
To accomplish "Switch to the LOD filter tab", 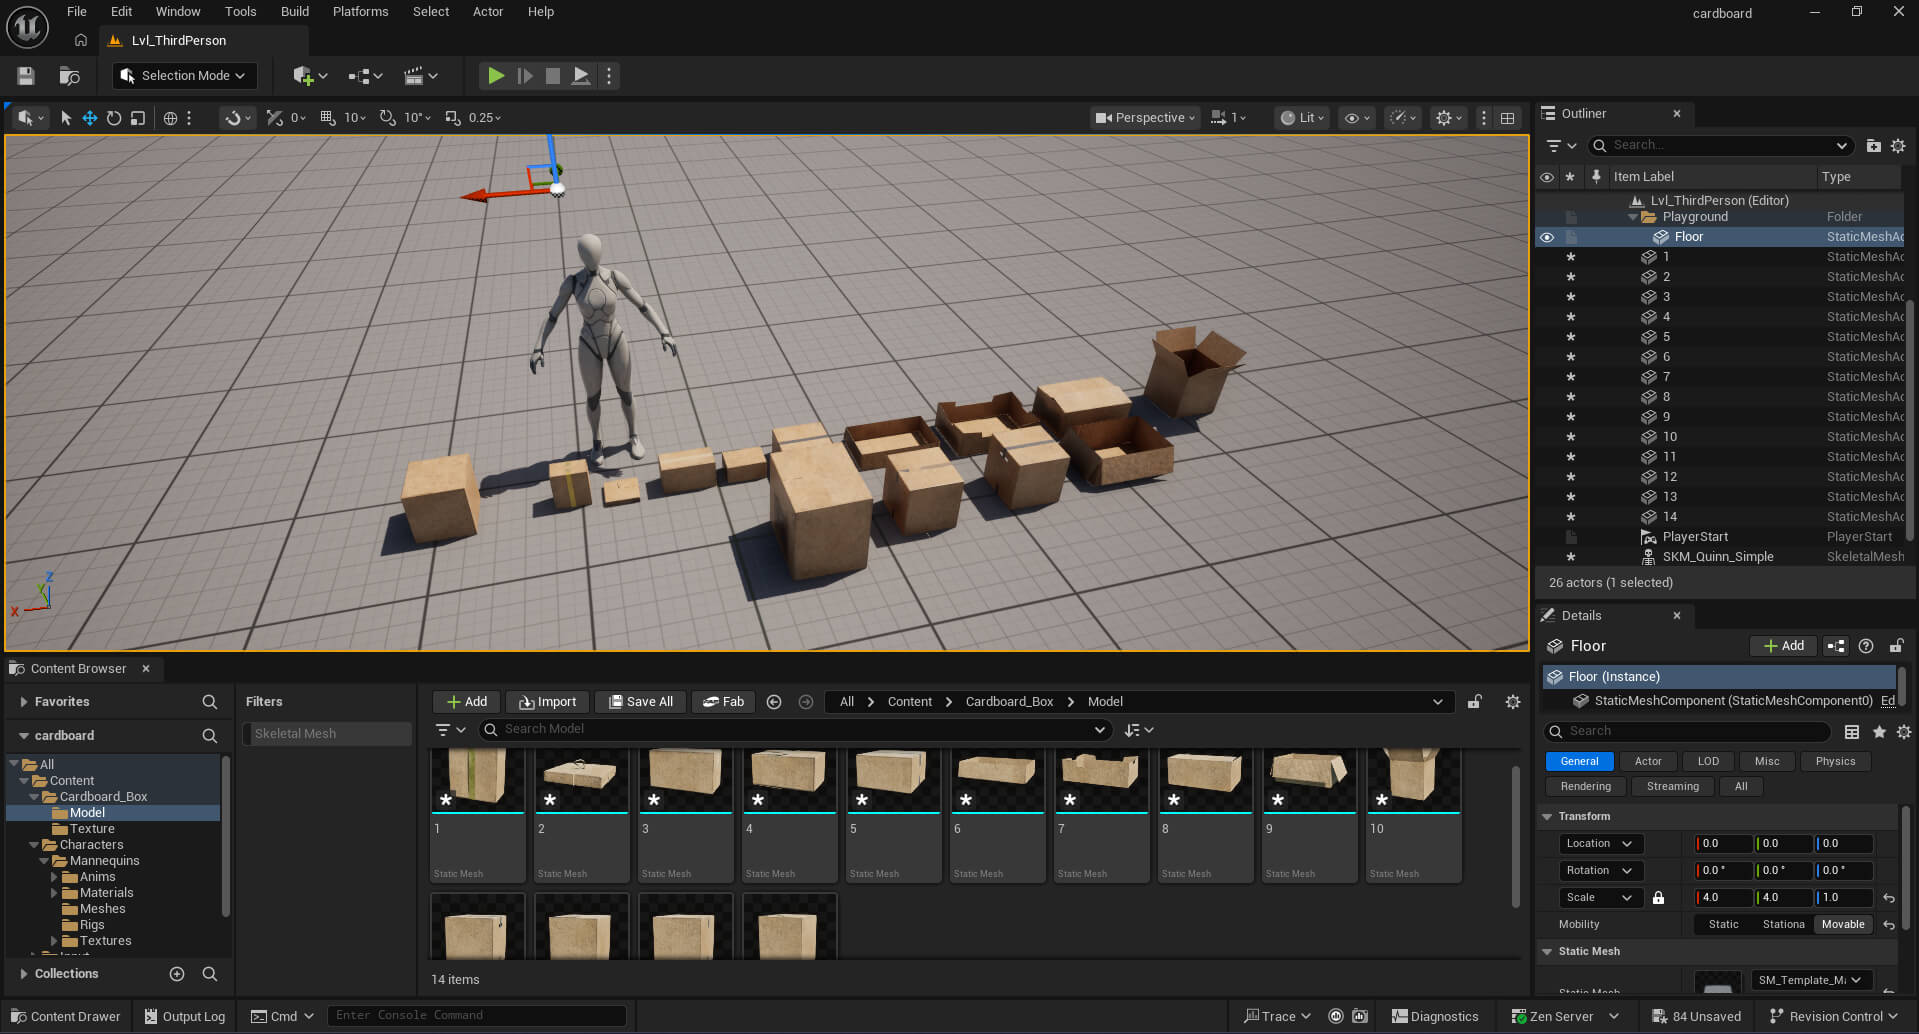I will coord(1708,762).
